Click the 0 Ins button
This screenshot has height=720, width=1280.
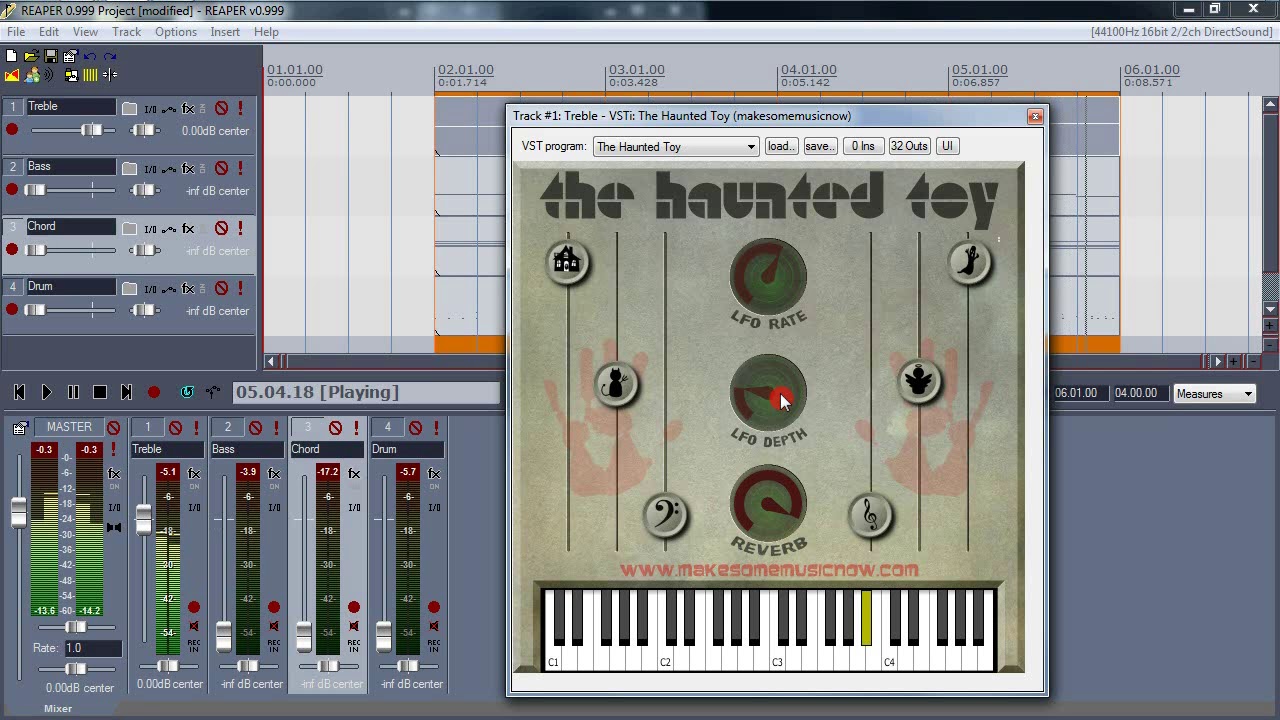[x=863, y=146]
